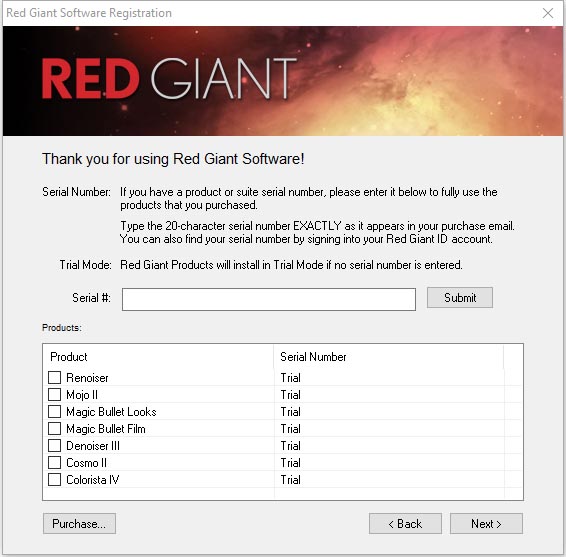Click the Magic Bullet Looks product name
The height and width of the screenshot is (557, 566).
click(x=111, y=412)
